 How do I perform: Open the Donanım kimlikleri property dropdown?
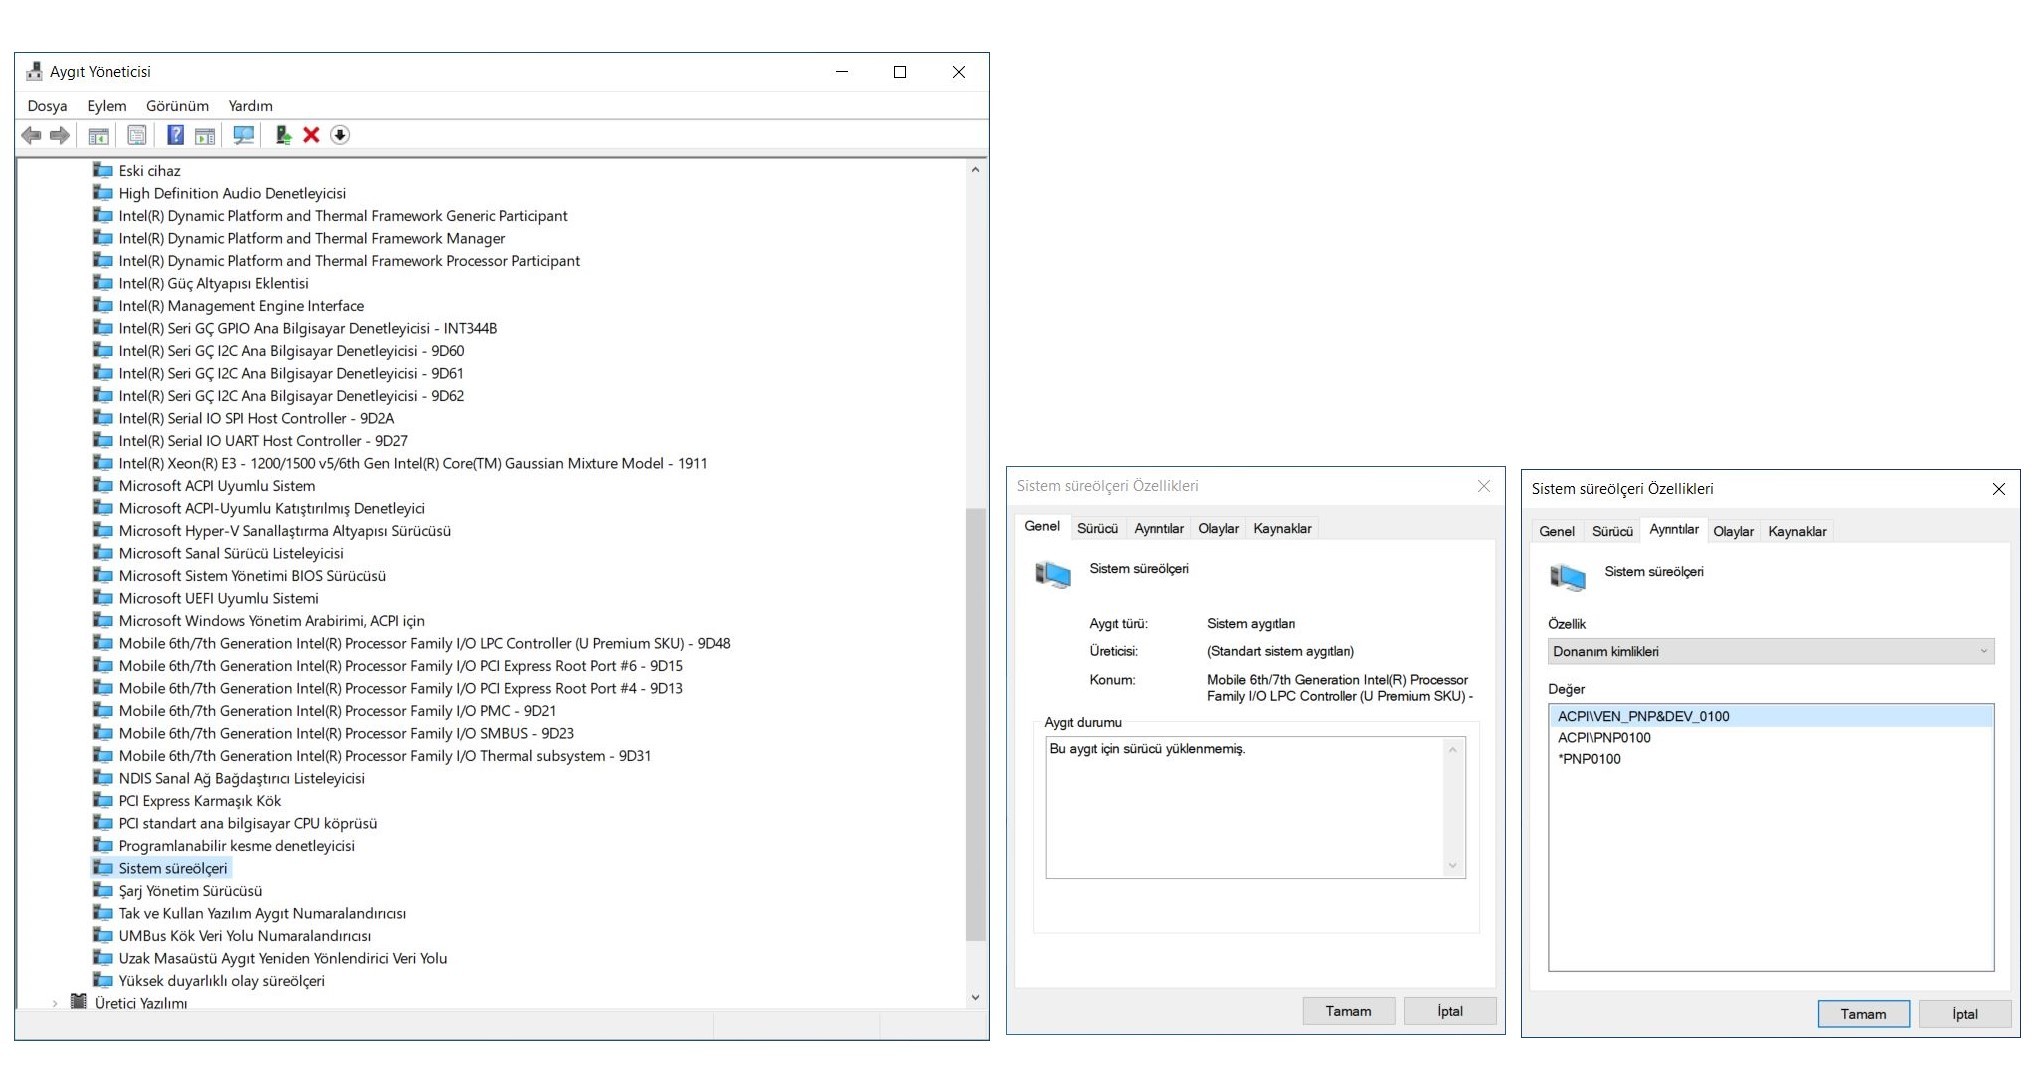pyautogui.click(x=1770, y=651)
